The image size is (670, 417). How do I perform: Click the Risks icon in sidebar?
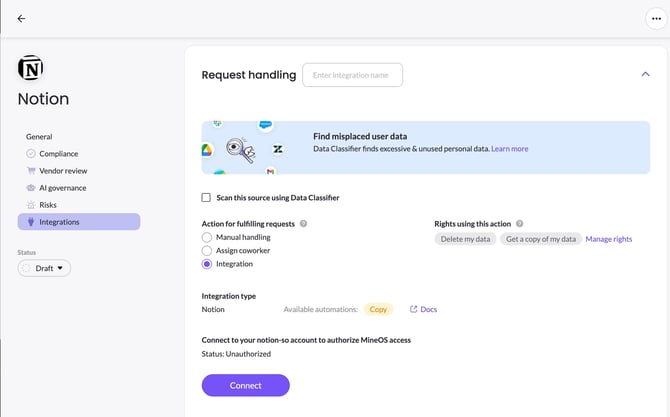31,205
